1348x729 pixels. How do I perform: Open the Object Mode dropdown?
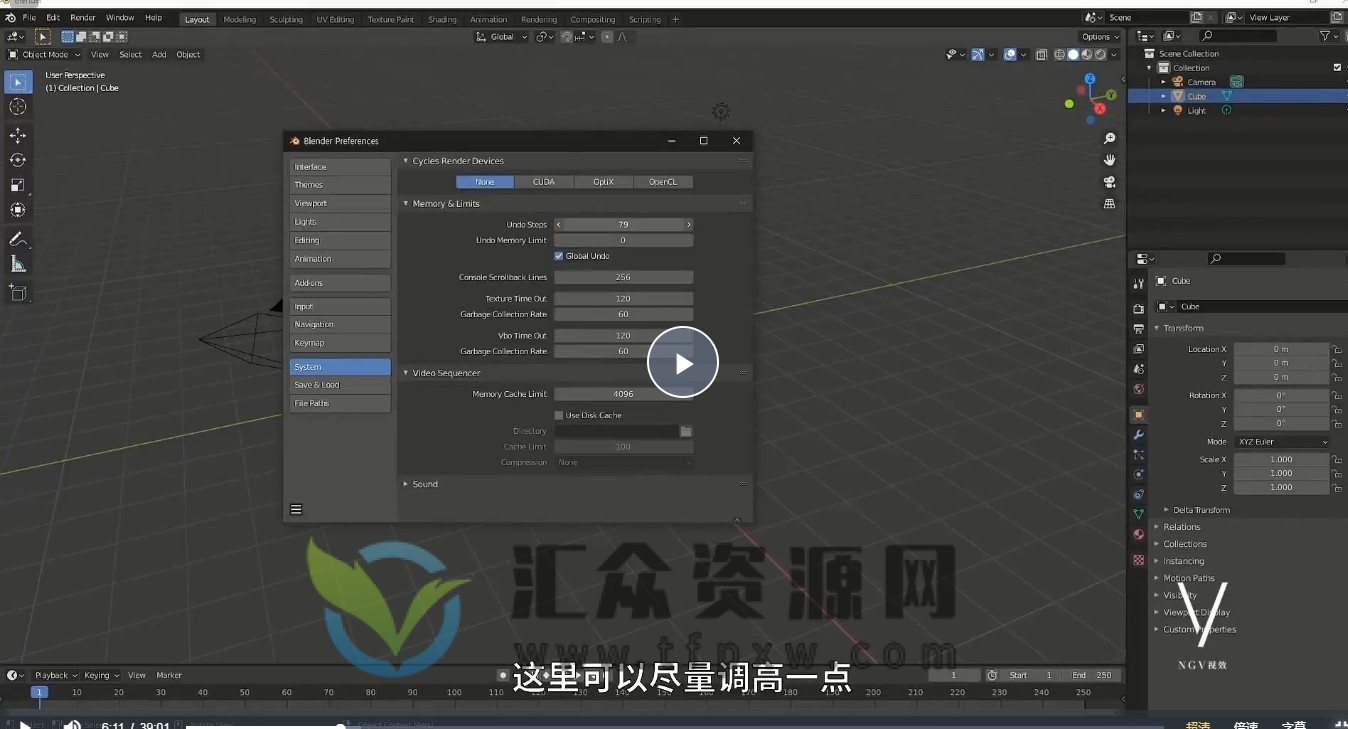pos(45,54)
